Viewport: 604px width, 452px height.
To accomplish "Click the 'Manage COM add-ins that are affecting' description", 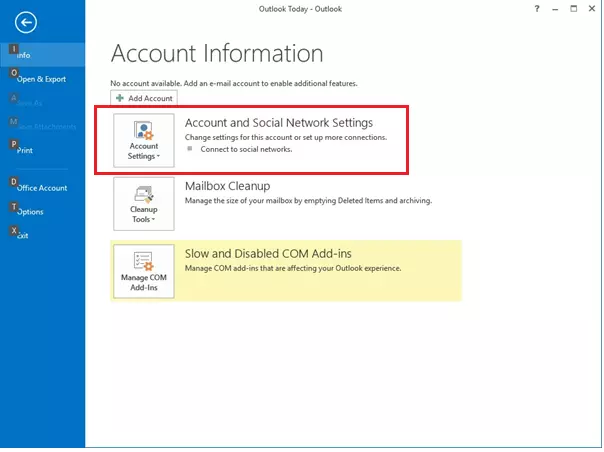I will click(293, 268).
